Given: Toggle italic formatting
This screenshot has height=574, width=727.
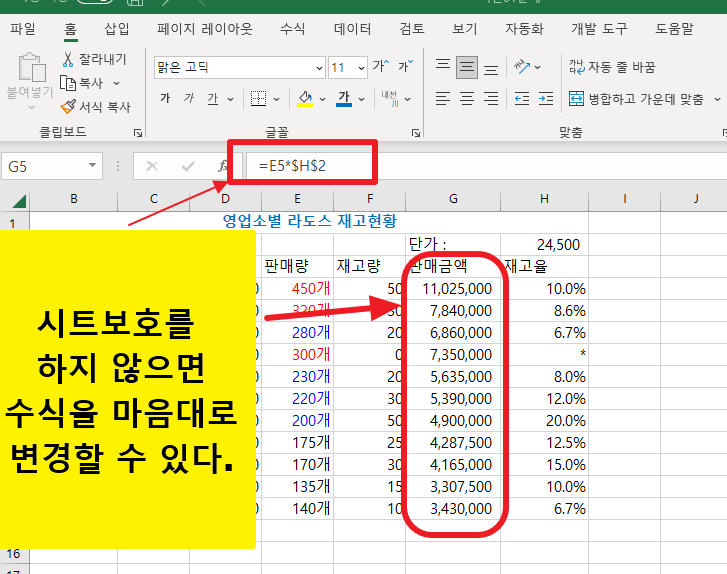Looking at the screenshot, I should click(x=188, y=98).
